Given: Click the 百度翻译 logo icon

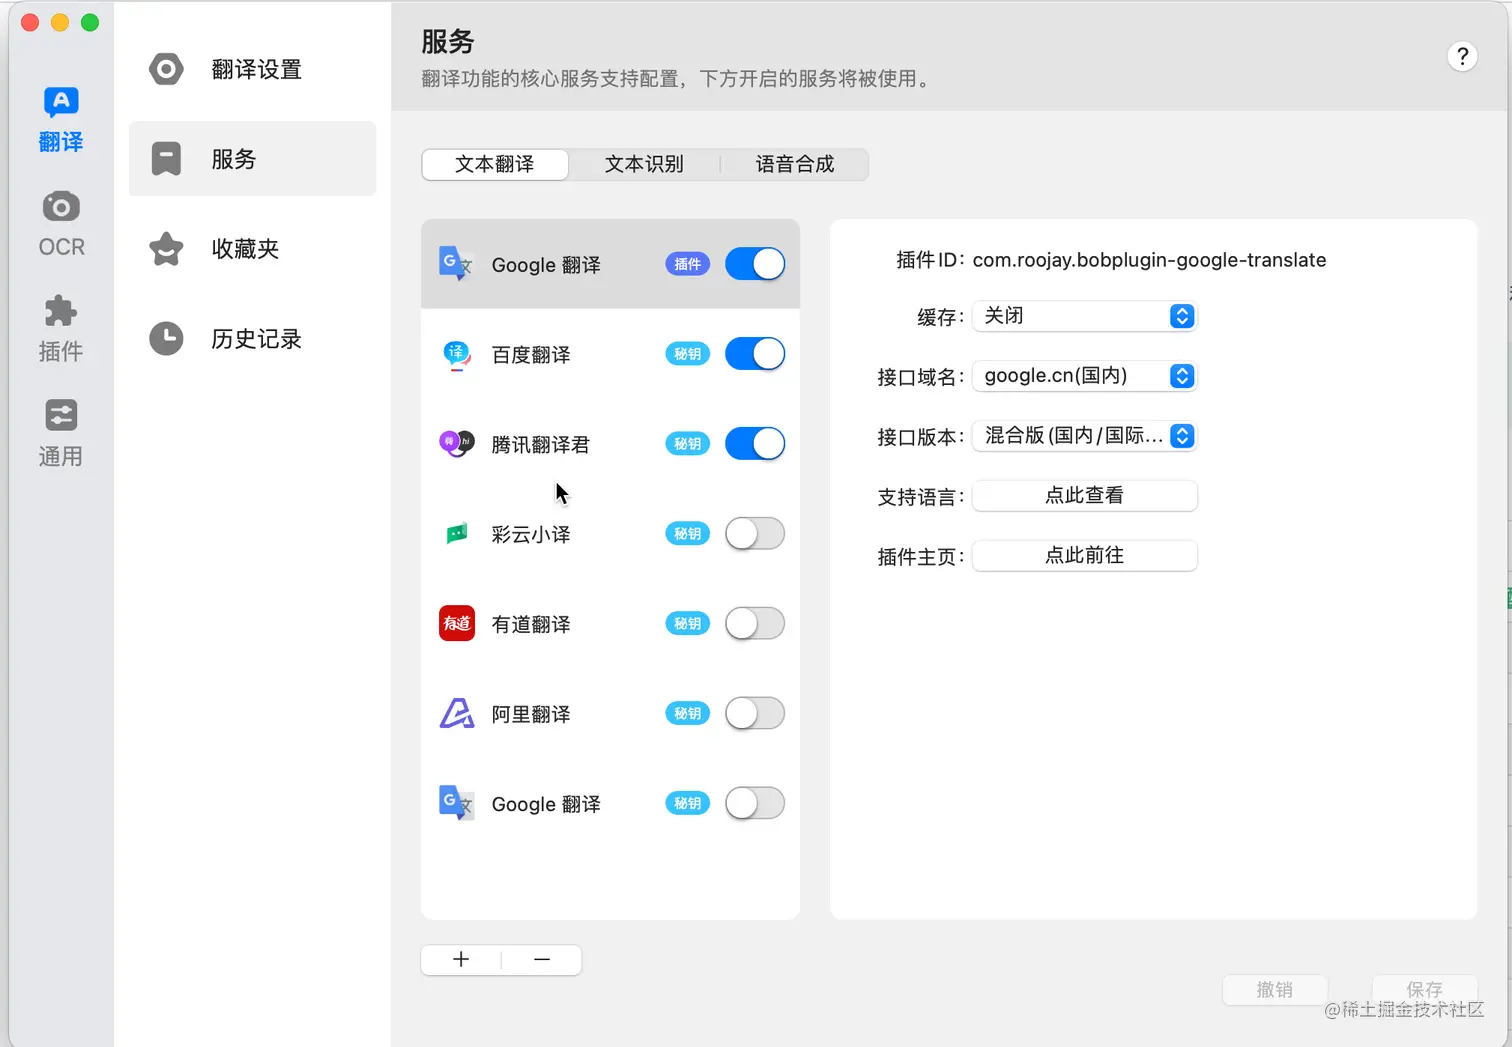Looking at the screenshot, I should tap(456, 354).
